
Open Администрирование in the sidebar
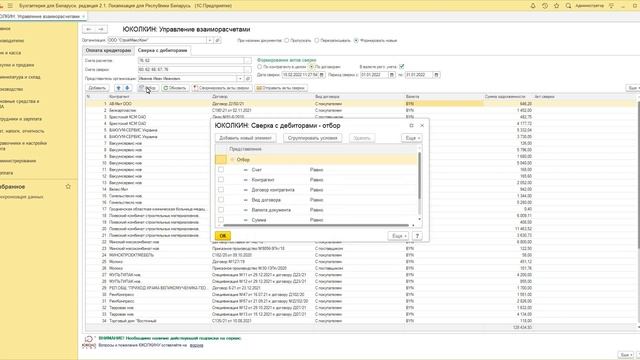18,161
